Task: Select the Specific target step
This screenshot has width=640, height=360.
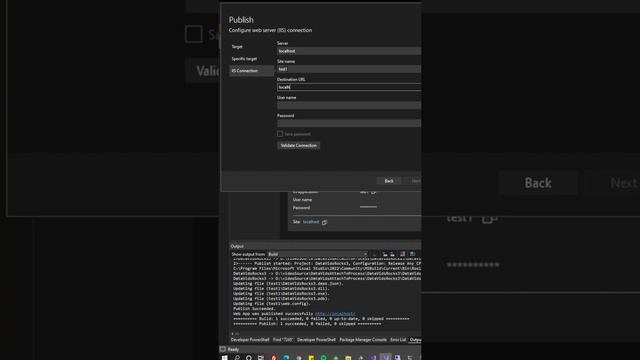Action: pyautogui.click(x=244, y=59)
